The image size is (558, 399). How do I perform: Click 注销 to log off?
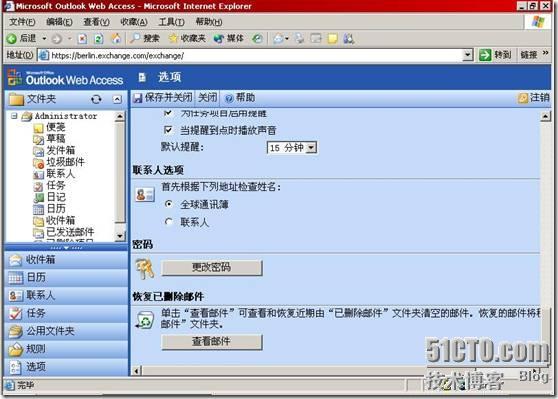click(x=533, y=98)
